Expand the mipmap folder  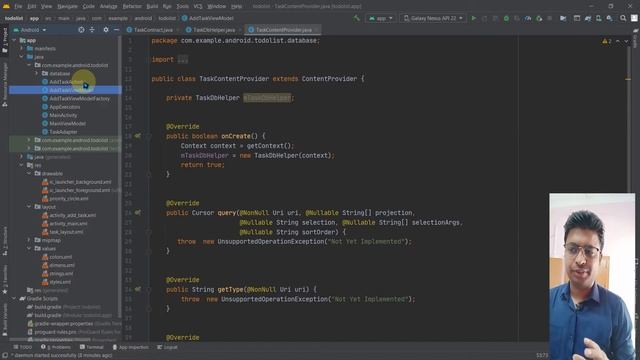[29, 240]
